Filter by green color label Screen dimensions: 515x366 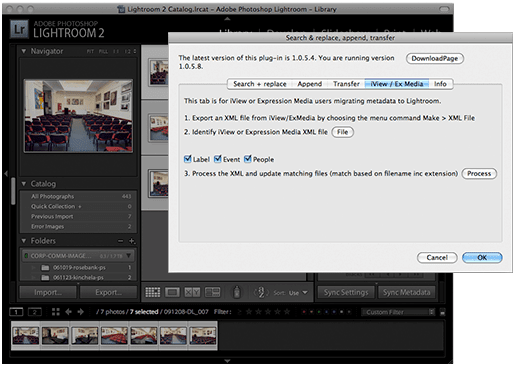point(319,312)
